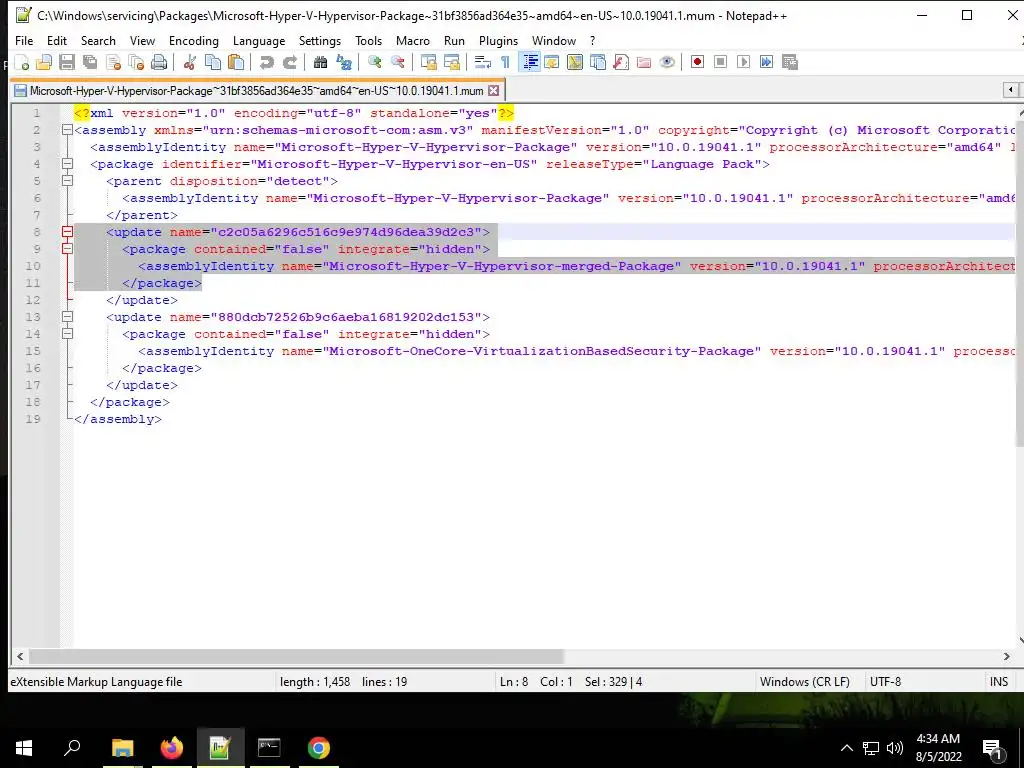Collapse the update fold on line 13

coord(67,317)
